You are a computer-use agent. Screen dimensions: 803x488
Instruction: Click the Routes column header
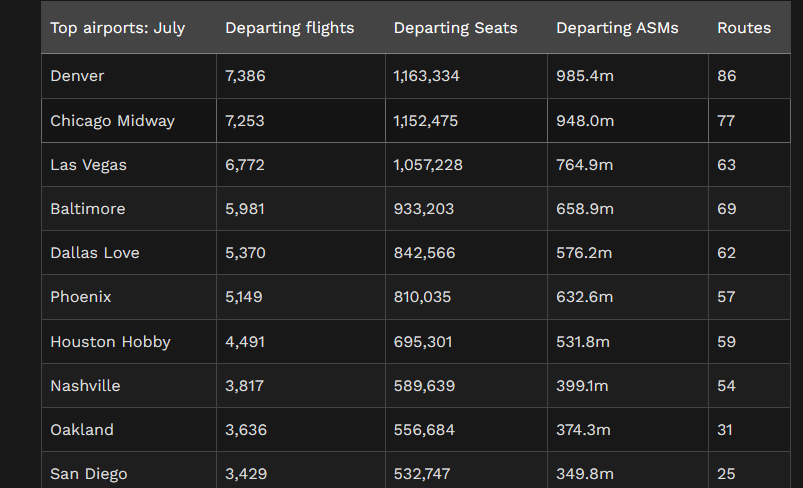tap(744, 28)
